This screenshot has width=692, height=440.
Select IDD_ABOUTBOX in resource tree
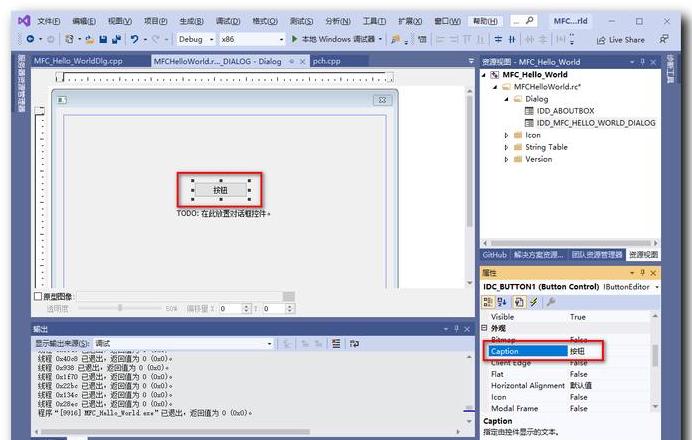click(565, 111)
